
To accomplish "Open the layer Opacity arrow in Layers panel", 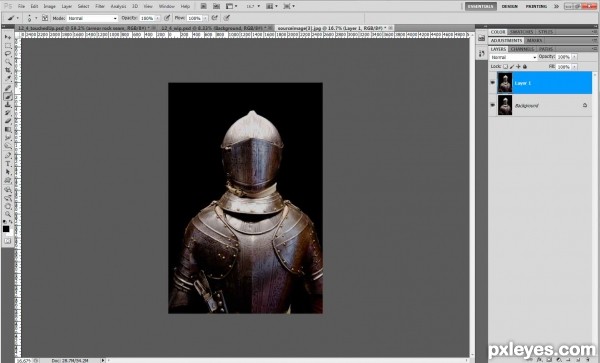I will coord(574,57).
